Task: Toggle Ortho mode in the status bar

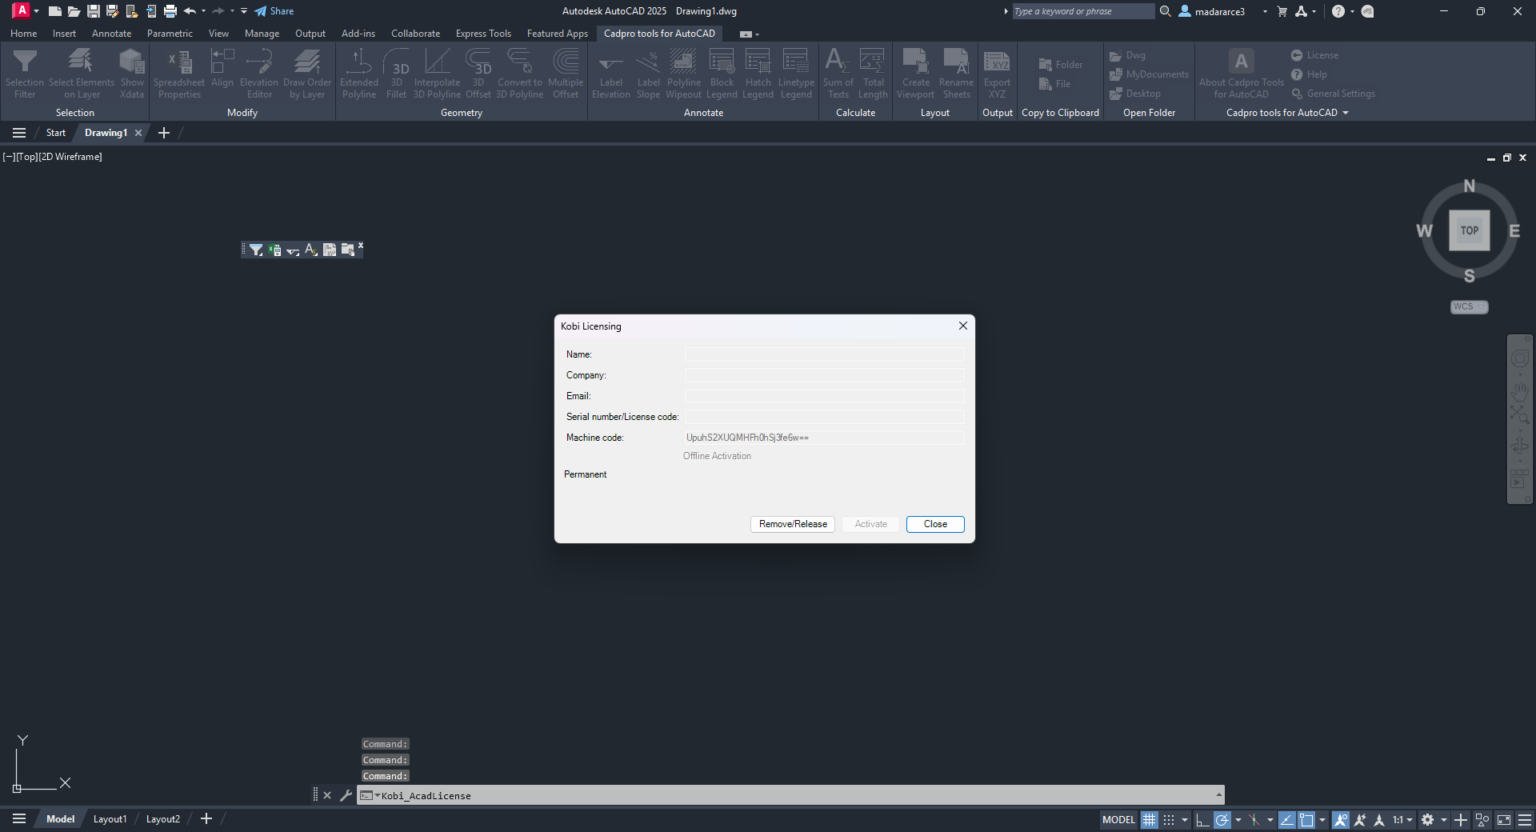Action: click(x=1202, y=819)
